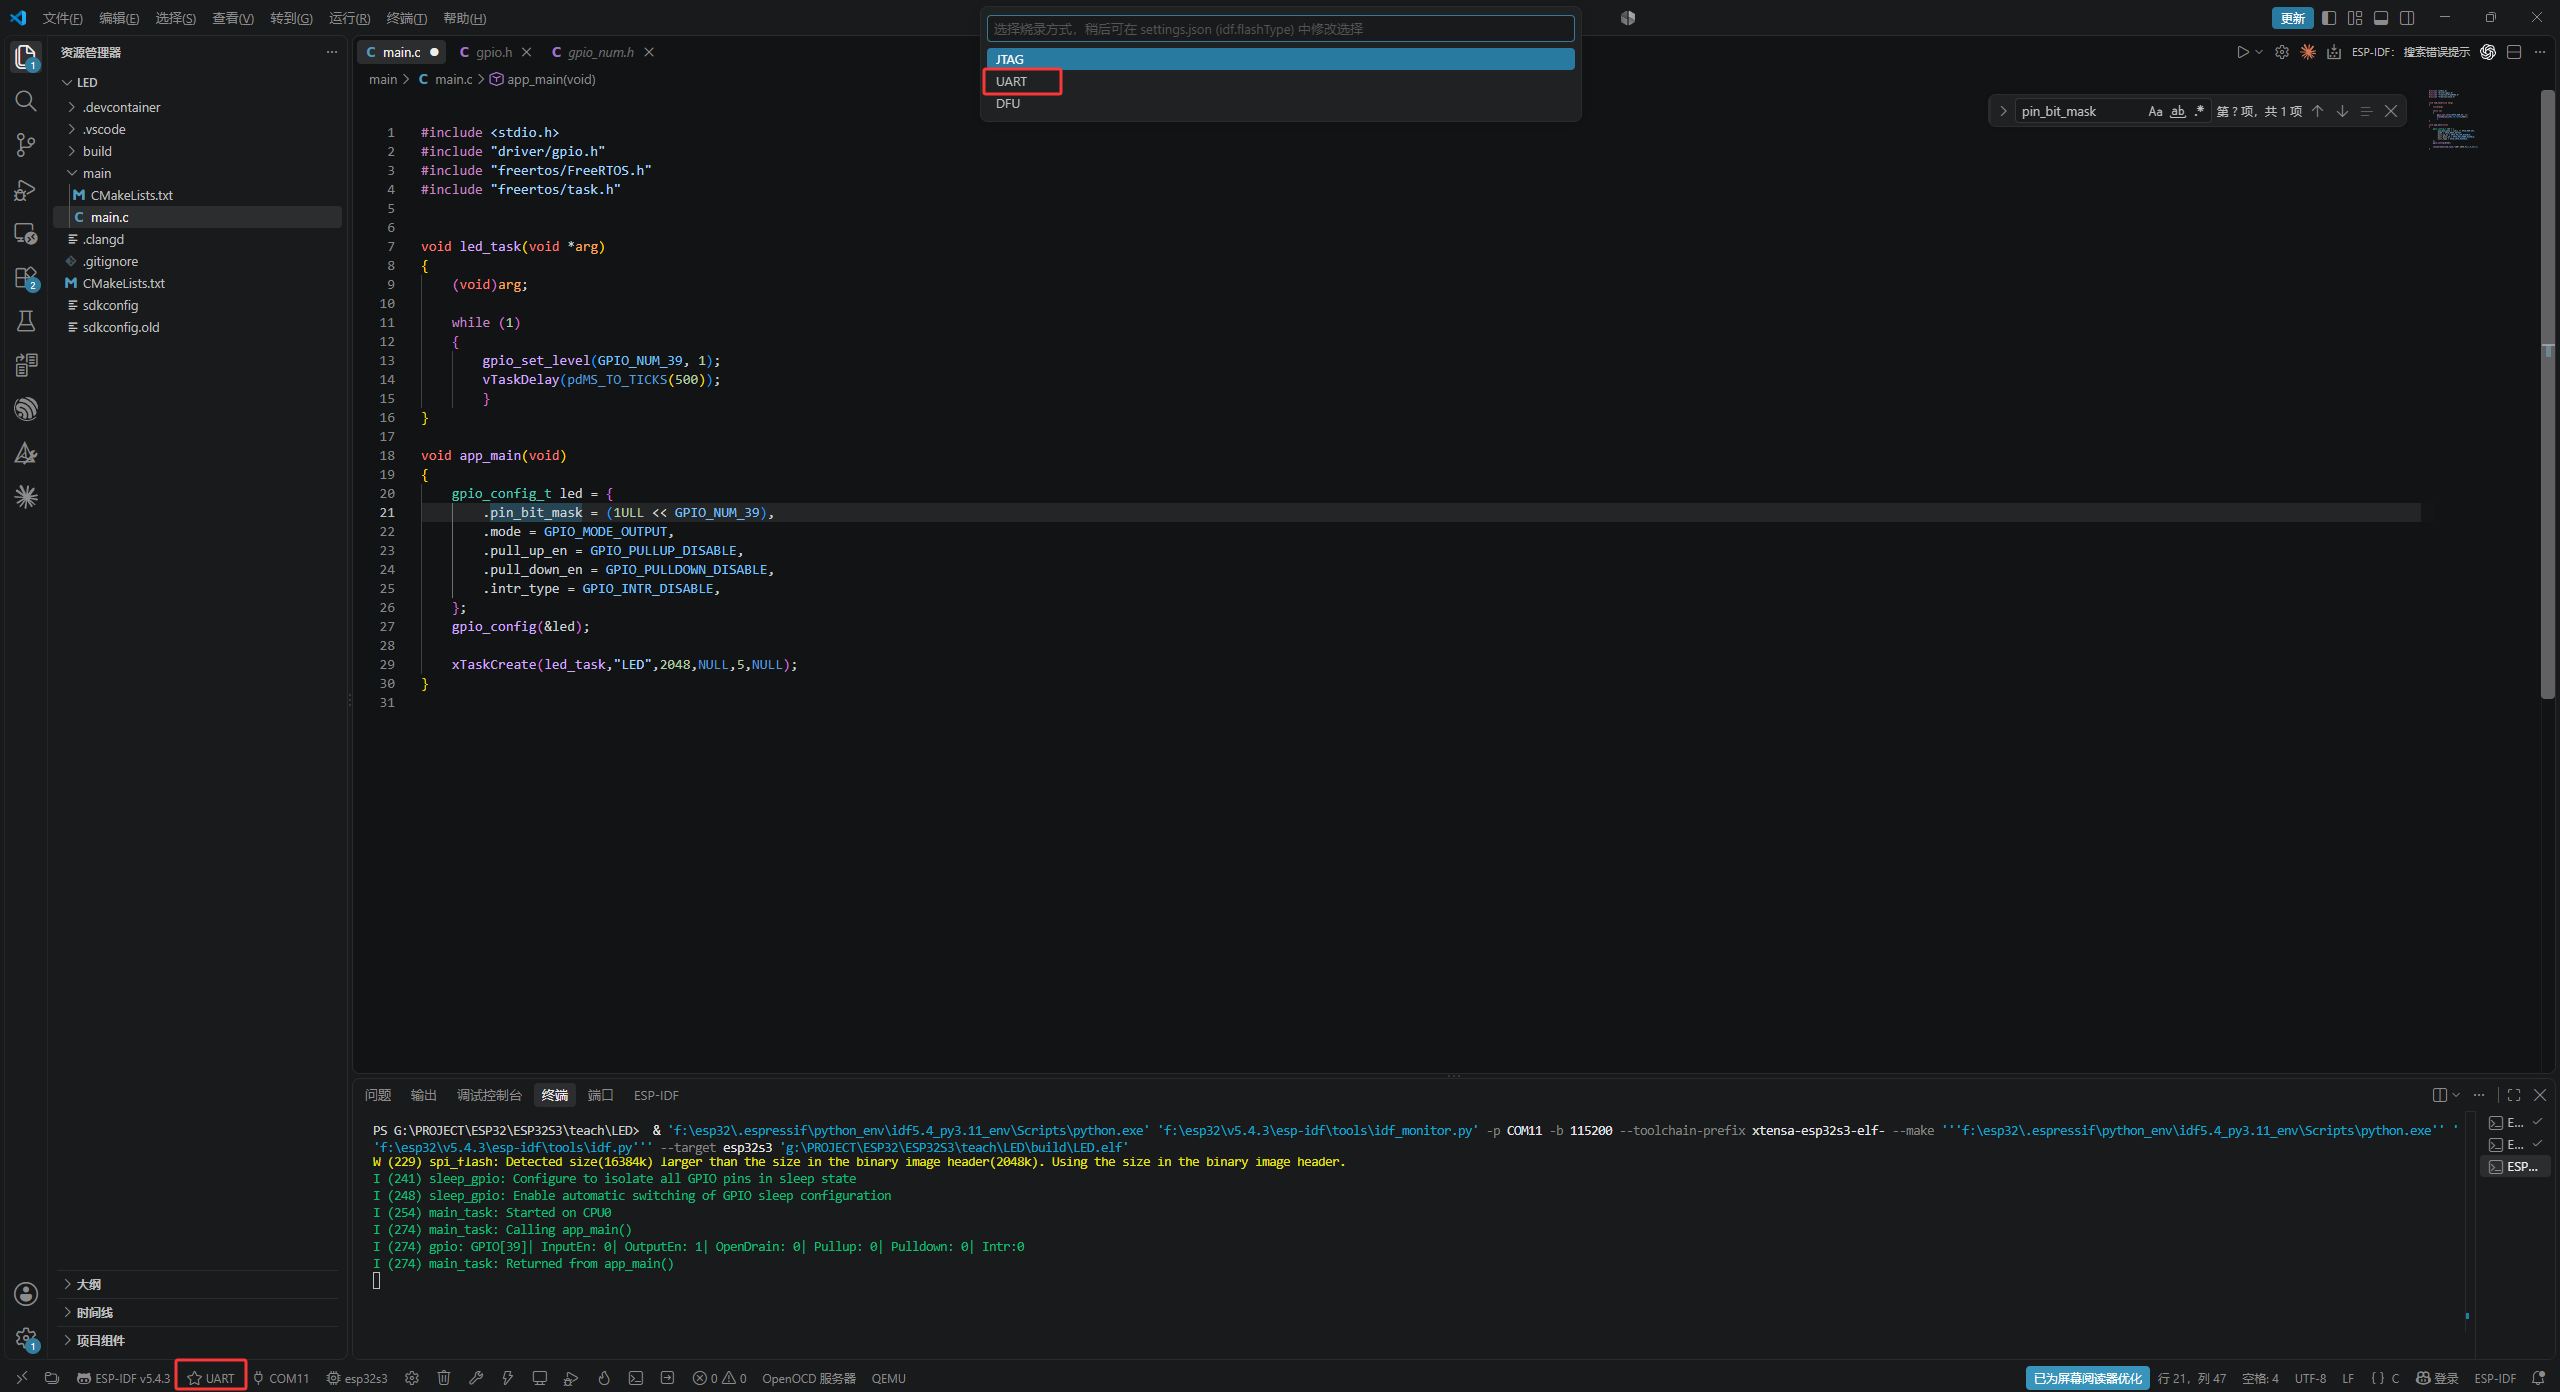This screenshot has height=1392, width=2560.
Task: Open the Accounts icon in activity bar
Action: point(26,1294)
